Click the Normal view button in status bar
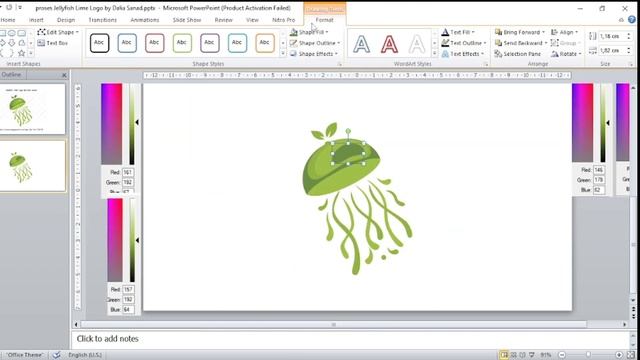This screenshot has width=640, height=360. (504, 355)
